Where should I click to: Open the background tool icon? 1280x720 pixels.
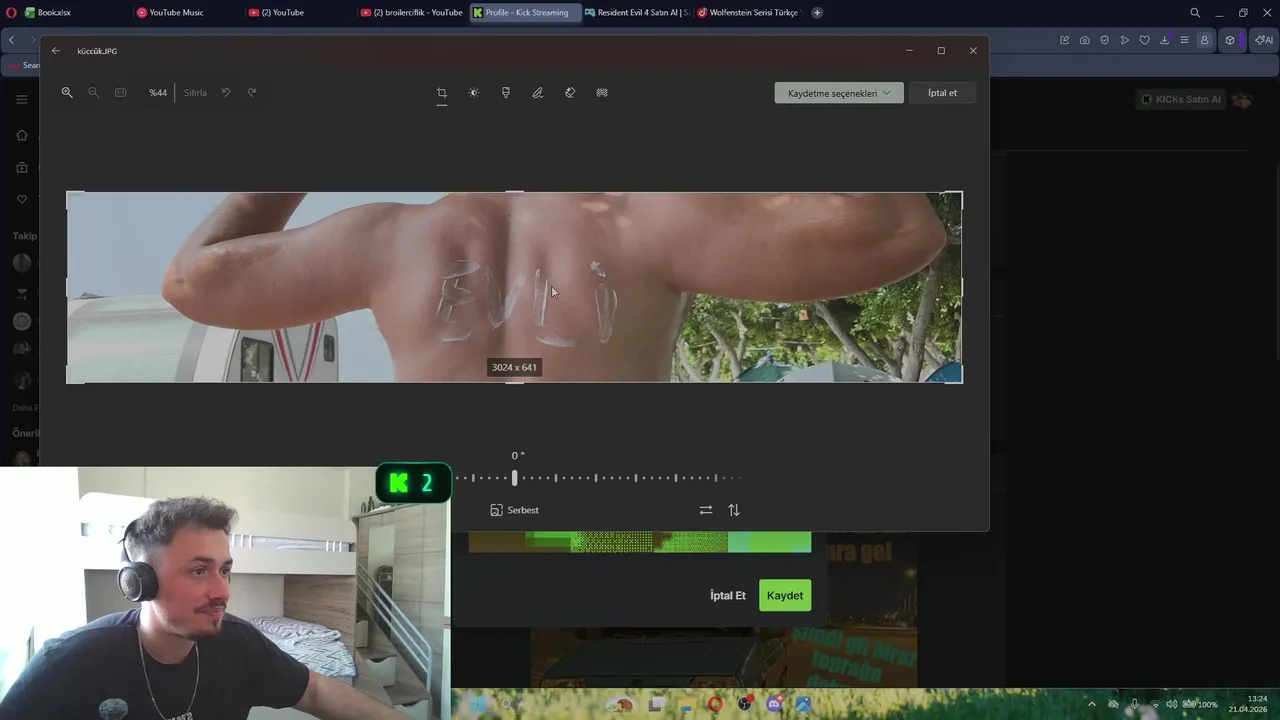click(x=602, y=92)
